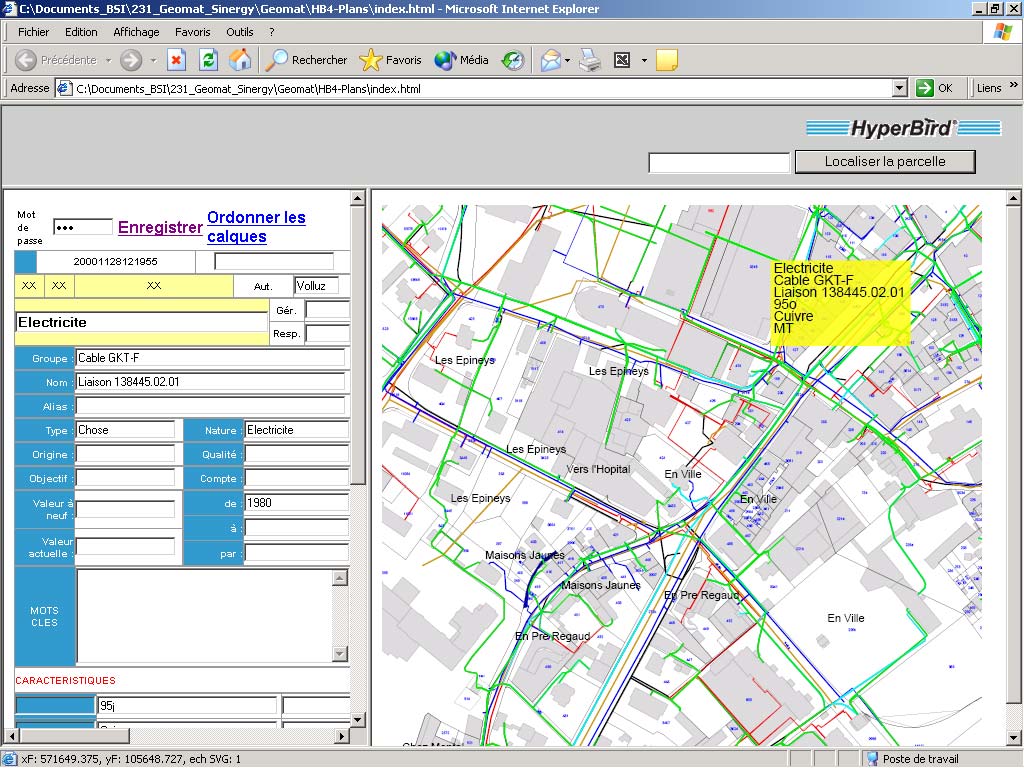The height and width of the screenshot is (768, 1024).
Task: Stop page loading with red X icon
Action: 176,60
